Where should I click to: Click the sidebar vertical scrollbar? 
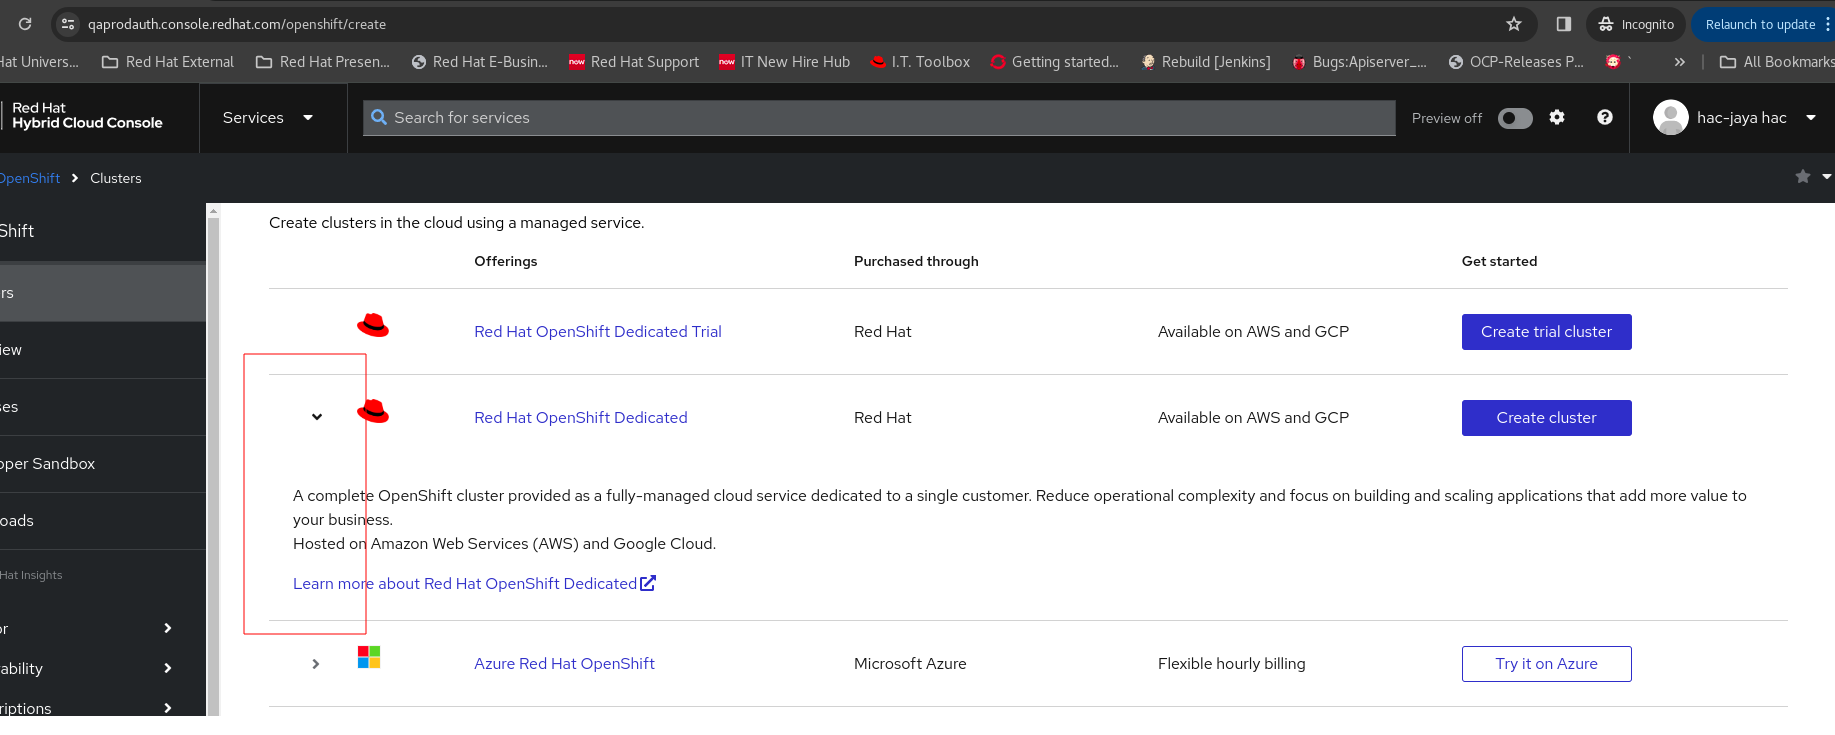[212, 460]
